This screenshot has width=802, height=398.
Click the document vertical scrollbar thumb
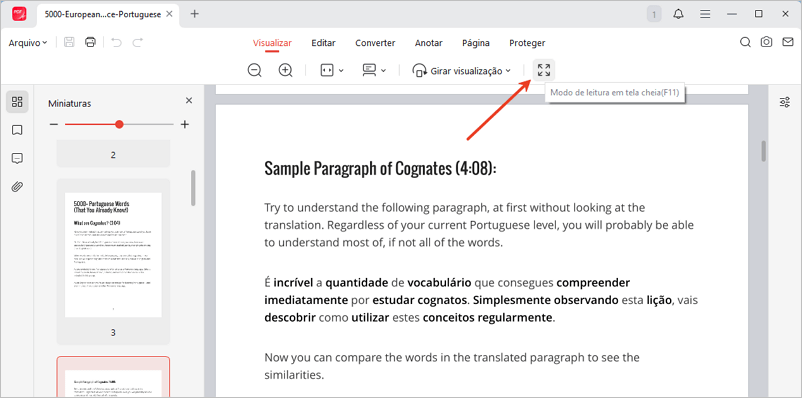point(764,151)
